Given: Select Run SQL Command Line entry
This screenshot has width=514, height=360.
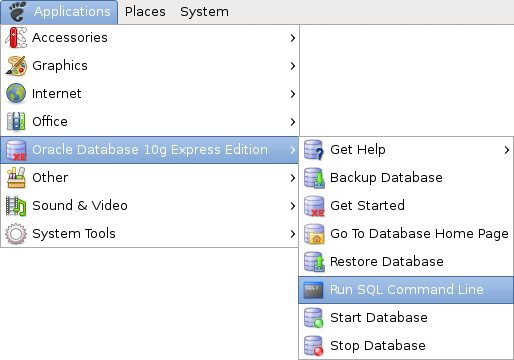Looking at the screenshot, I should click(x=406, y=290).
